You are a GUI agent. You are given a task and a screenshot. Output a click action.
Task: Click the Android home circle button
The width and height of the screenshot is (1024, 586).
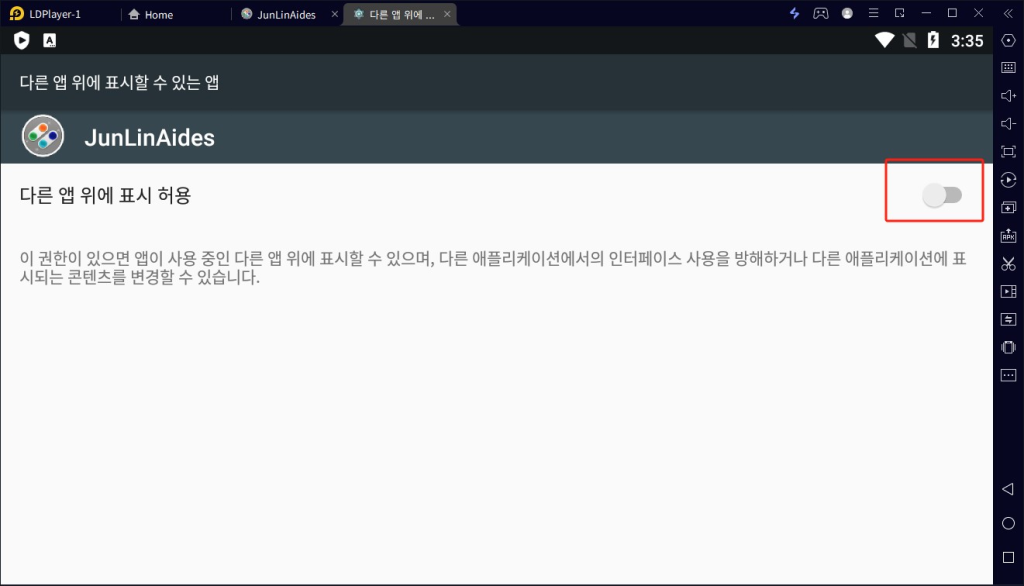click(1008, 523)
